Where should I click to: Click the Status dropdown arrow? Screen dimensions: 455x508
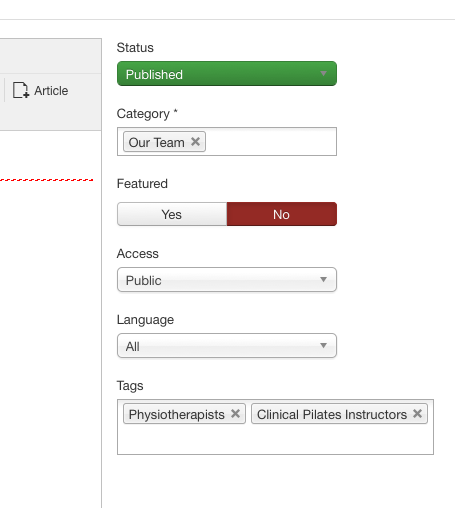tap(323, 73)
